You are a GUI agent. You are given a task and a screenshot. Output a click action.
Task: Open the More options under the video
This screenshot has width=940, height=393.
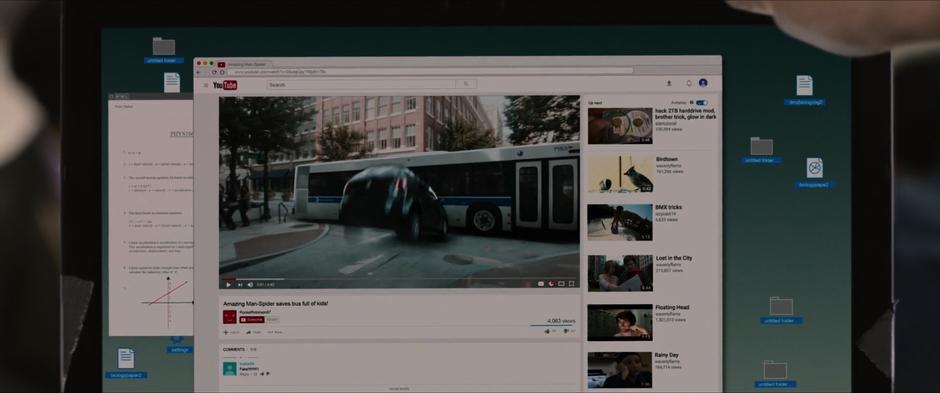tap(275, 332)
